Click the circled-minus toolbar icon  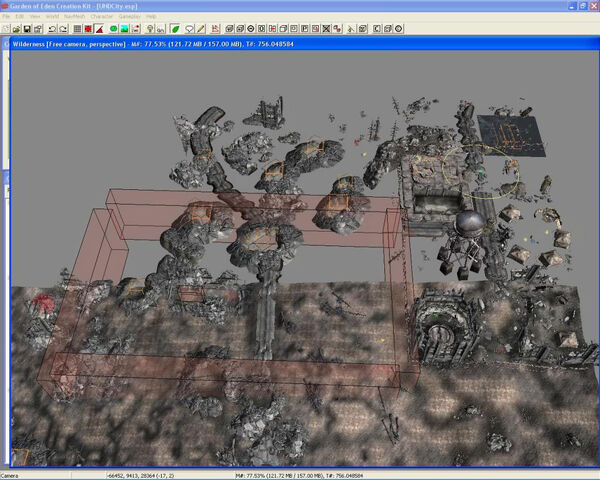tap(251, 29)
